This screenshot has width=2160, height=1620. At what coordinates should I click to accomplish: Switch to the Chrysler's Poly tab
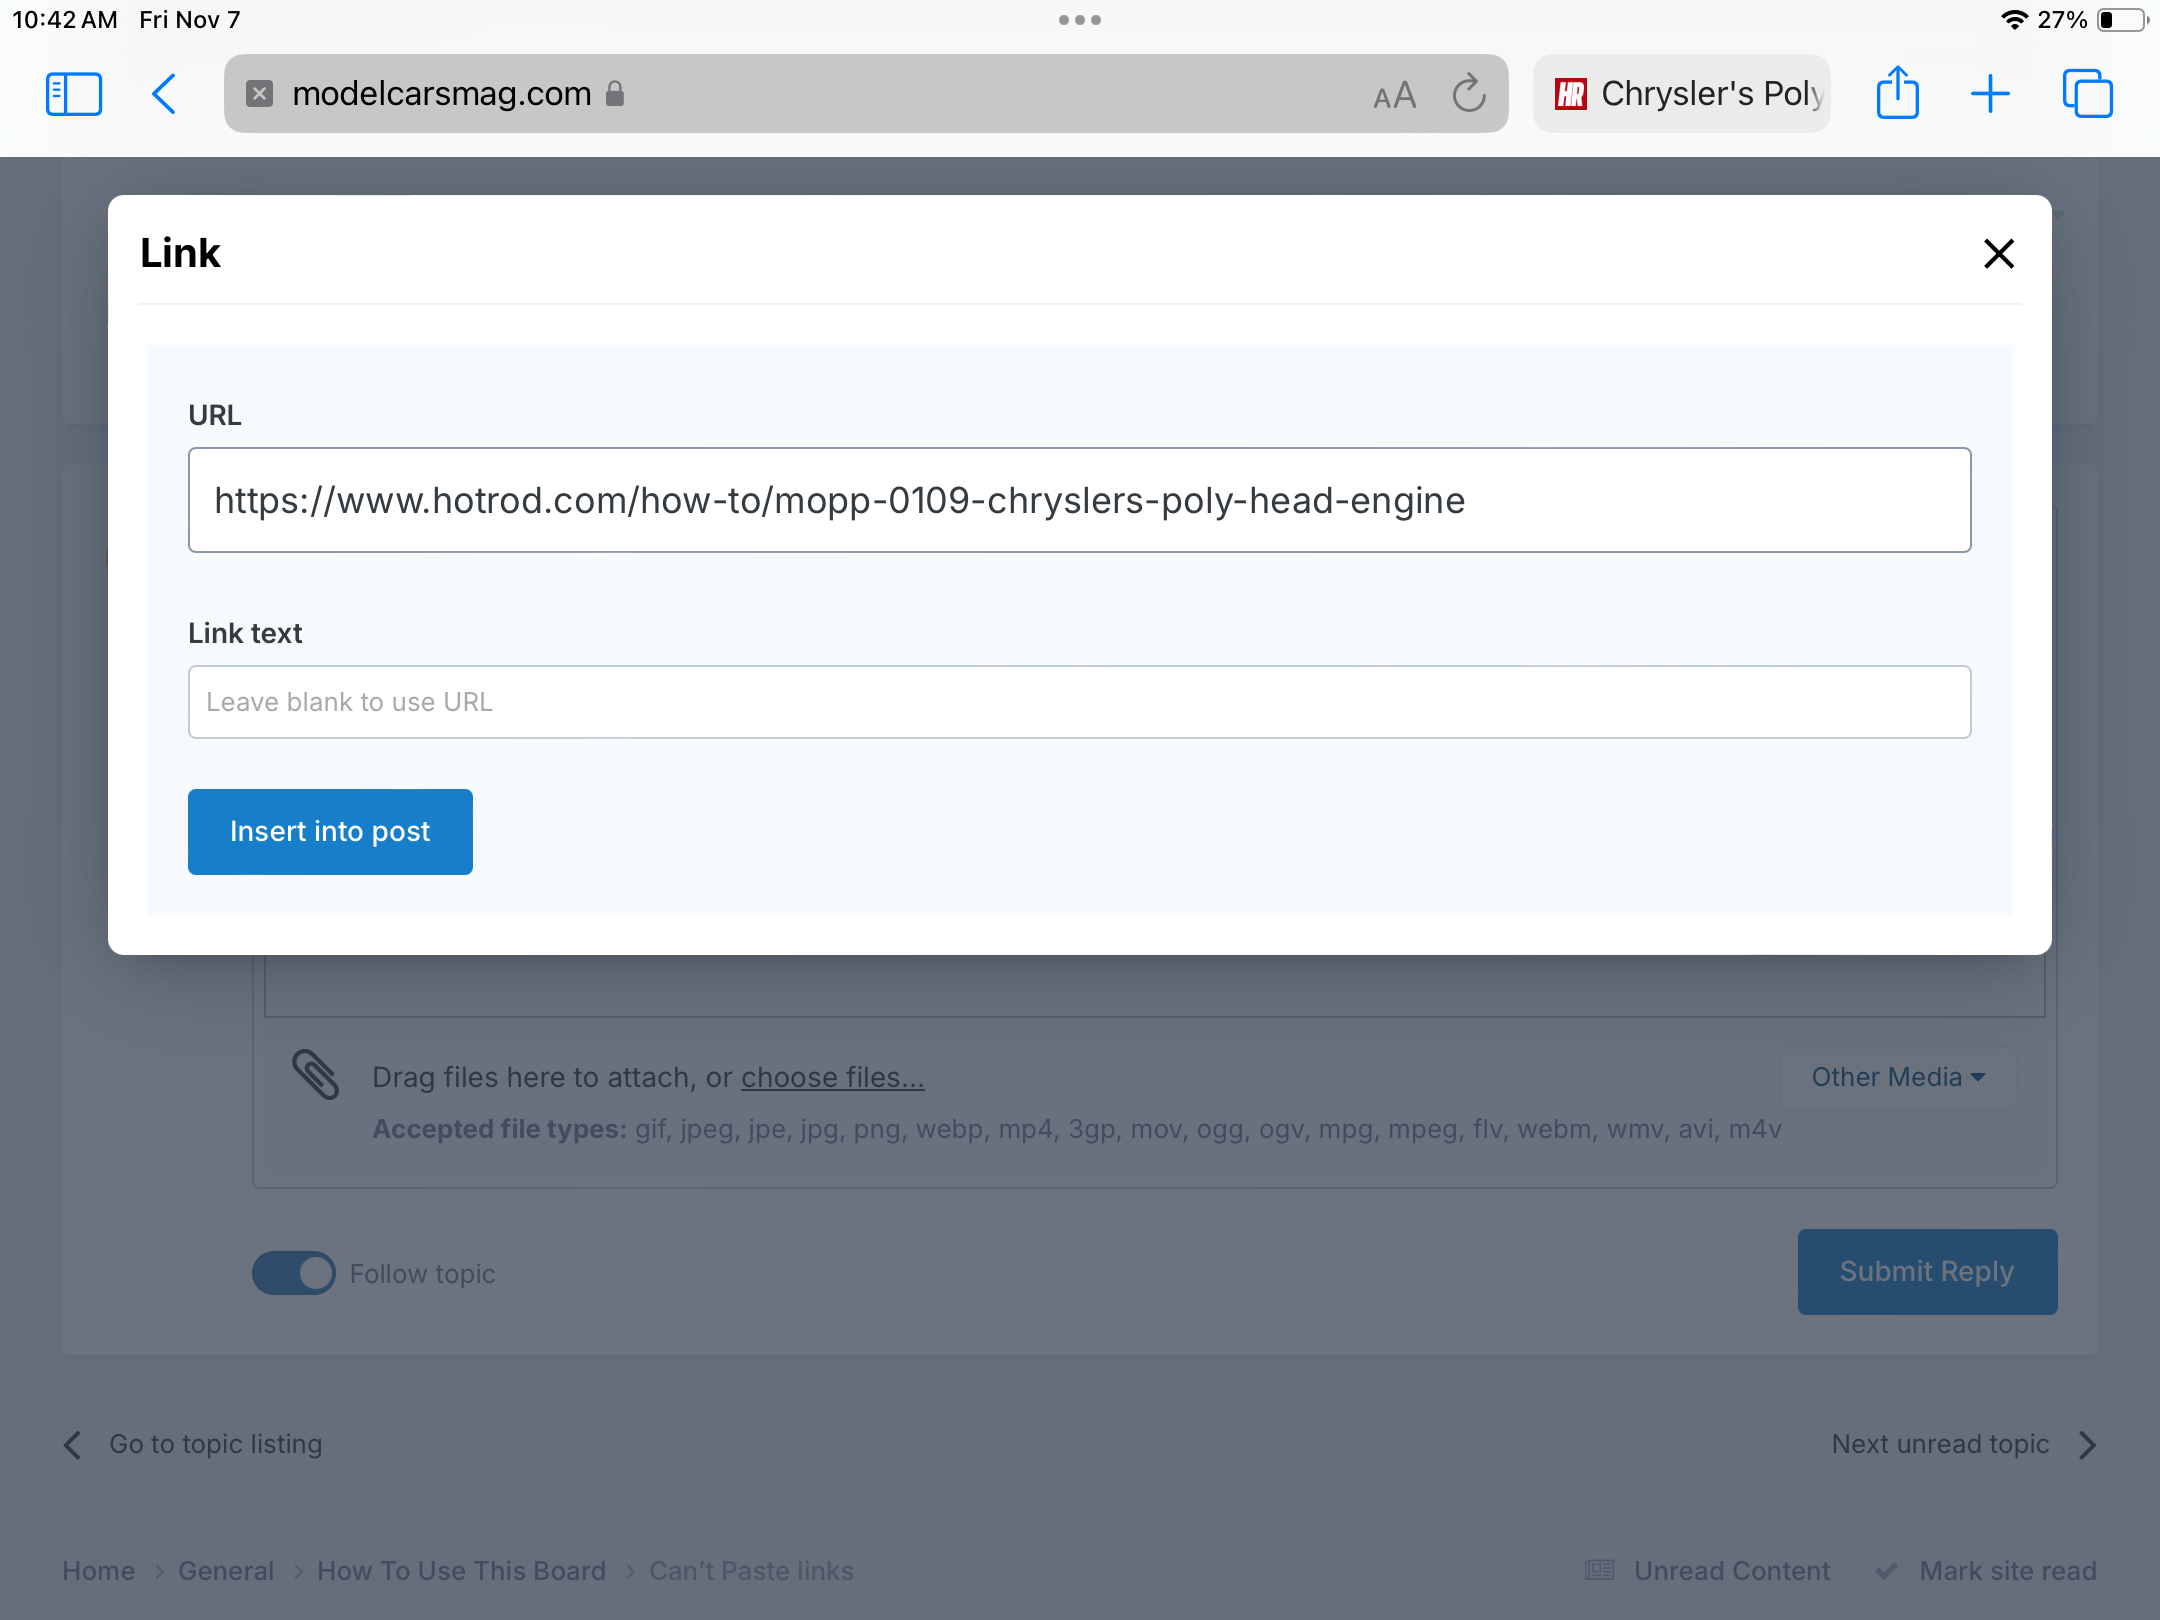click(x=1682, y=94)
